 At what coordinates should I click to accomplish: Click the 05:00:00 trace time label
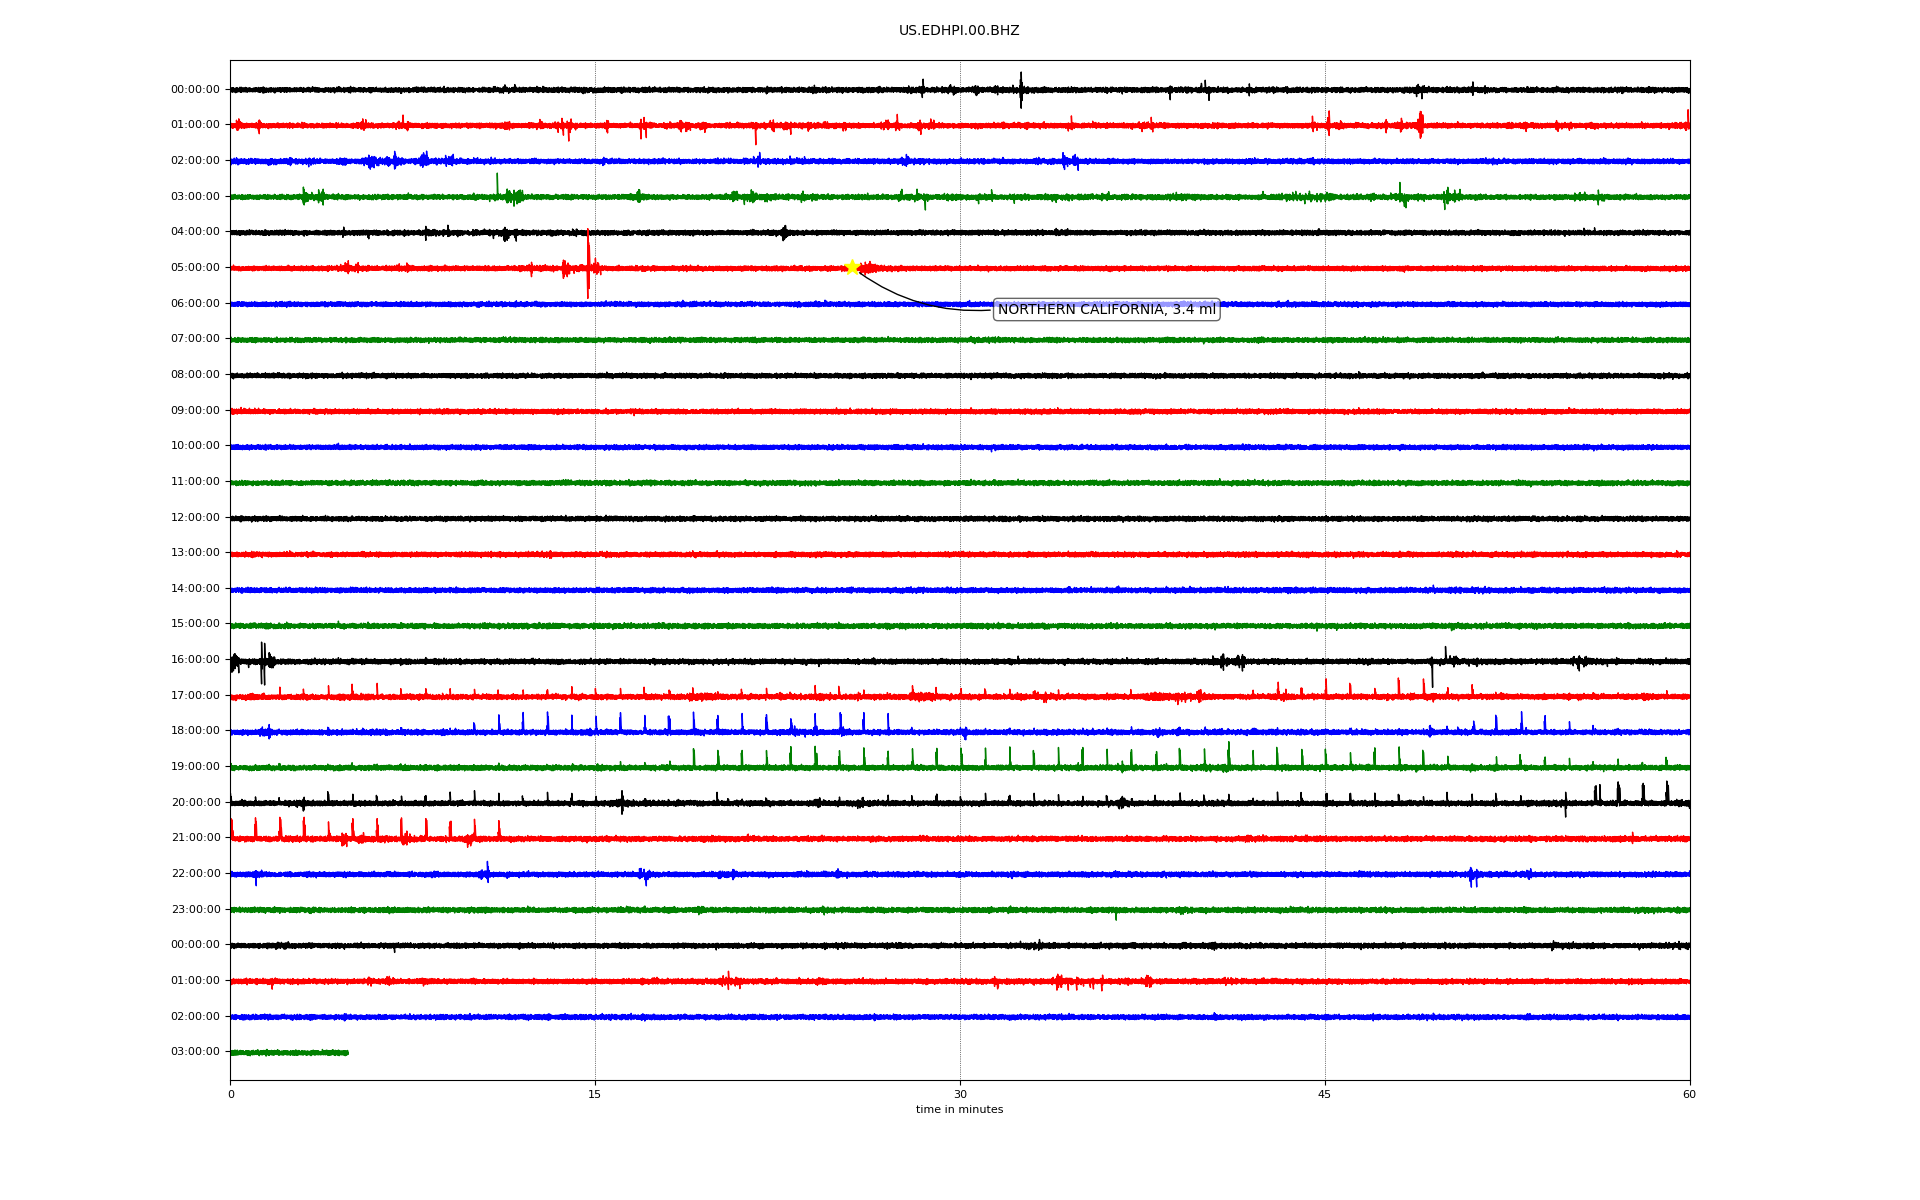point(195,268)
